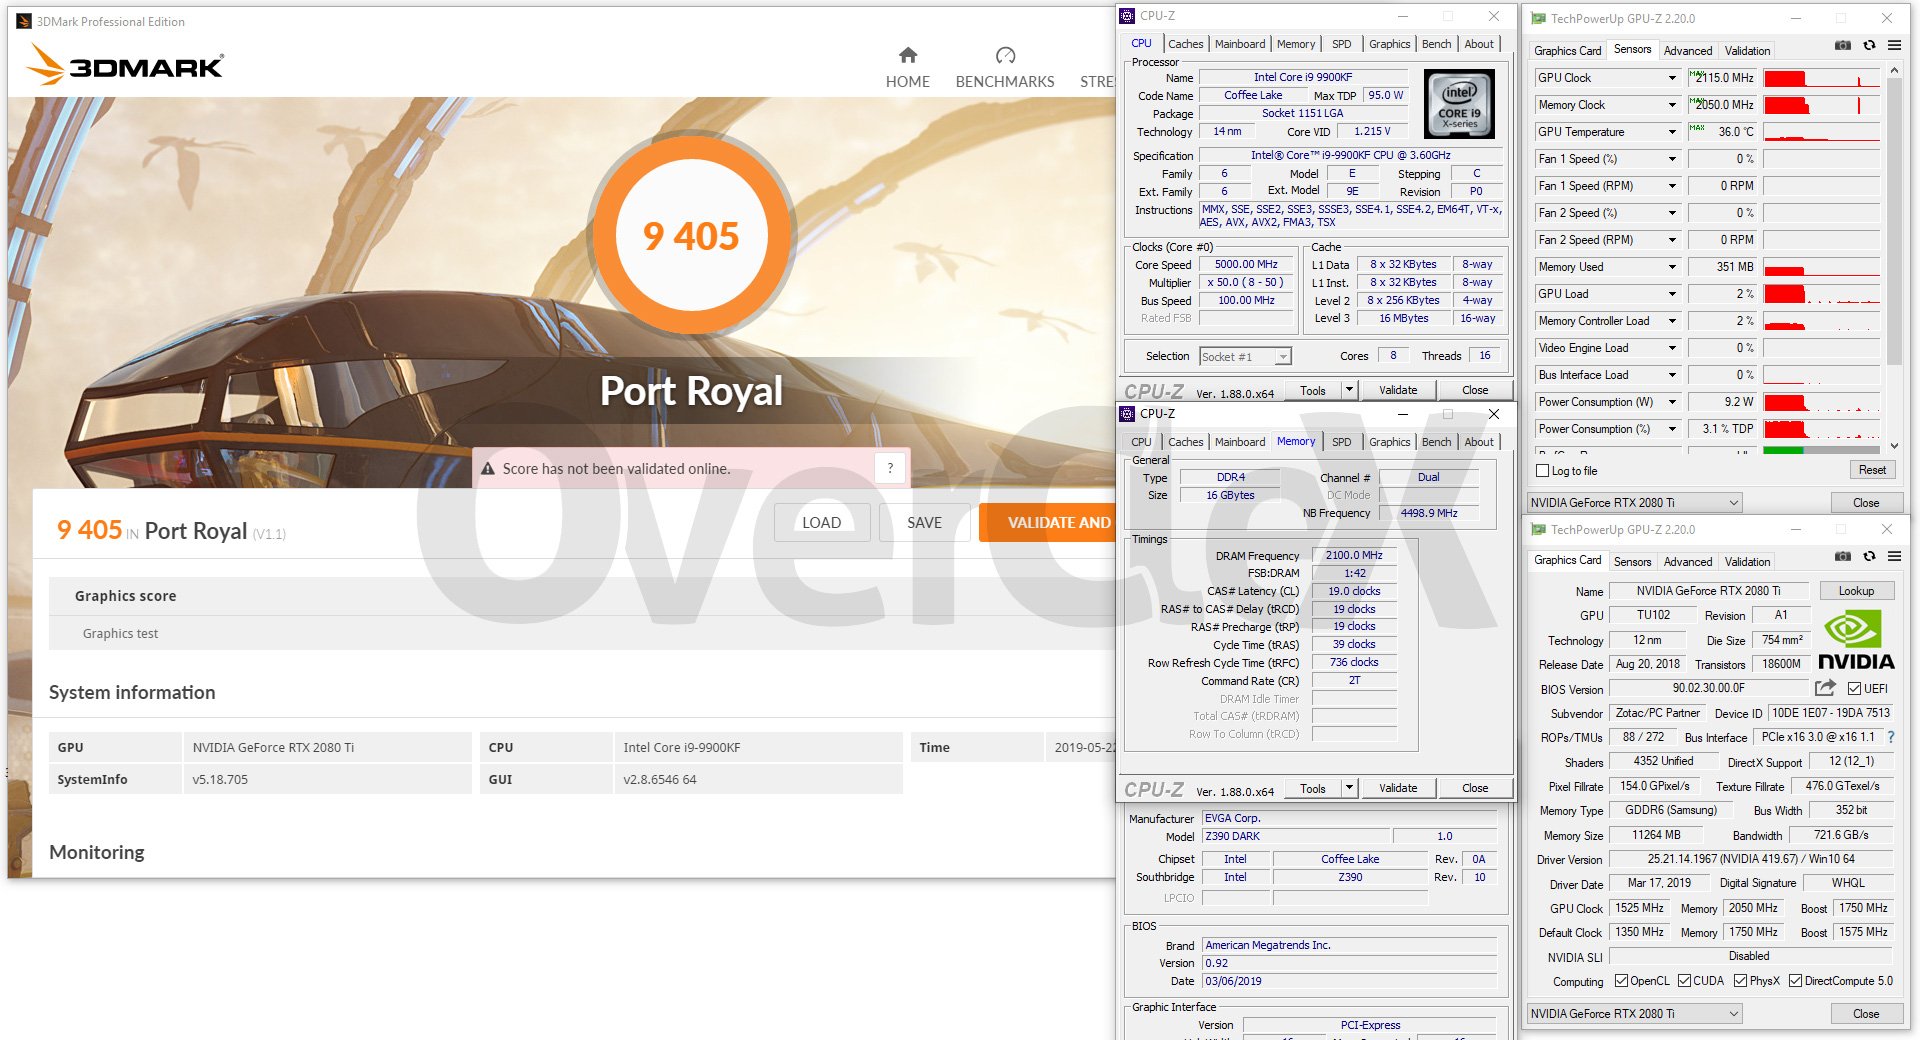1920x1040 pixels.
Task: Click the NVIDIA logo in GPU-Z
Action: tap(1856, 640)
